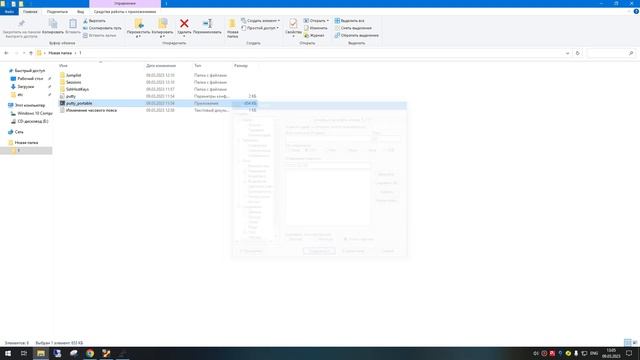Open CD-дисковод (E:) in navigation pane
The width and height of the screenshot is (640, 360).
click(x=33, y=122)
